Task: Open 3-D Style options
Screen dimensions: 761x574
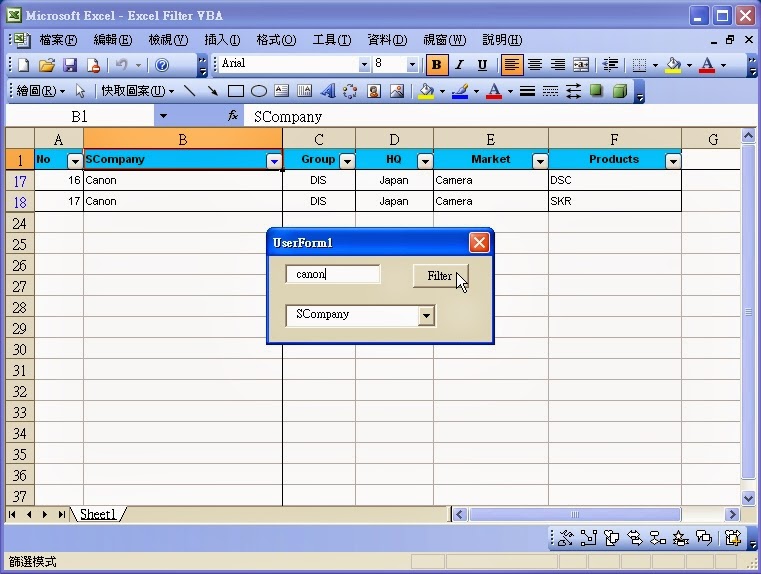Action: click(x=620, y=91)
